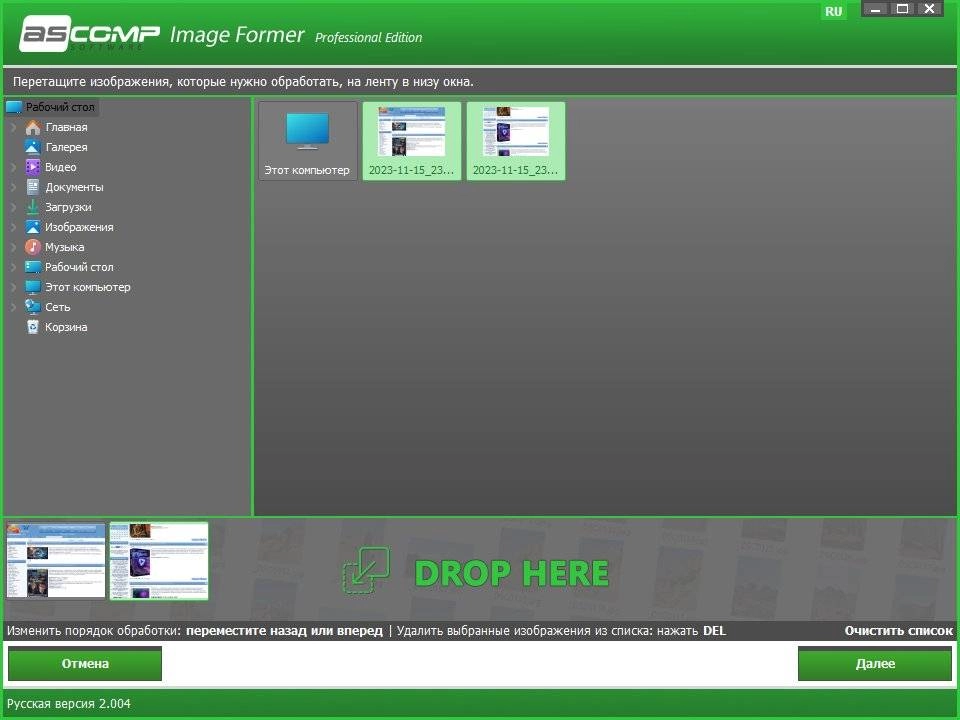Select first thumbnail in processing strip
Screen dimensions: 960x720
click(x=56, y=560)
